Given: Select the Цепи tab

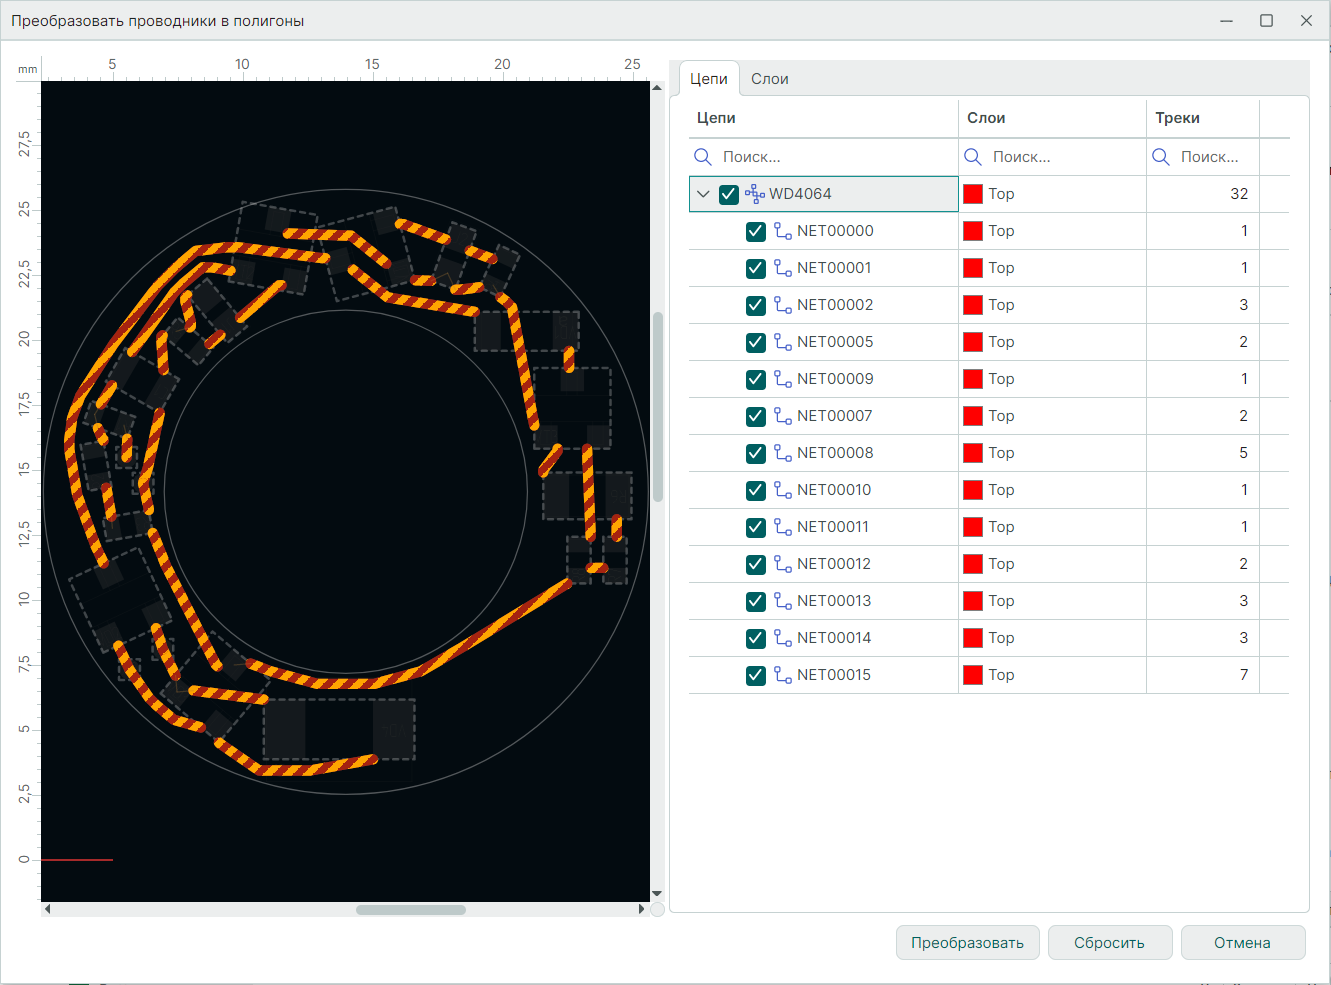Looking at the screenshot, I should pos(708,79).
